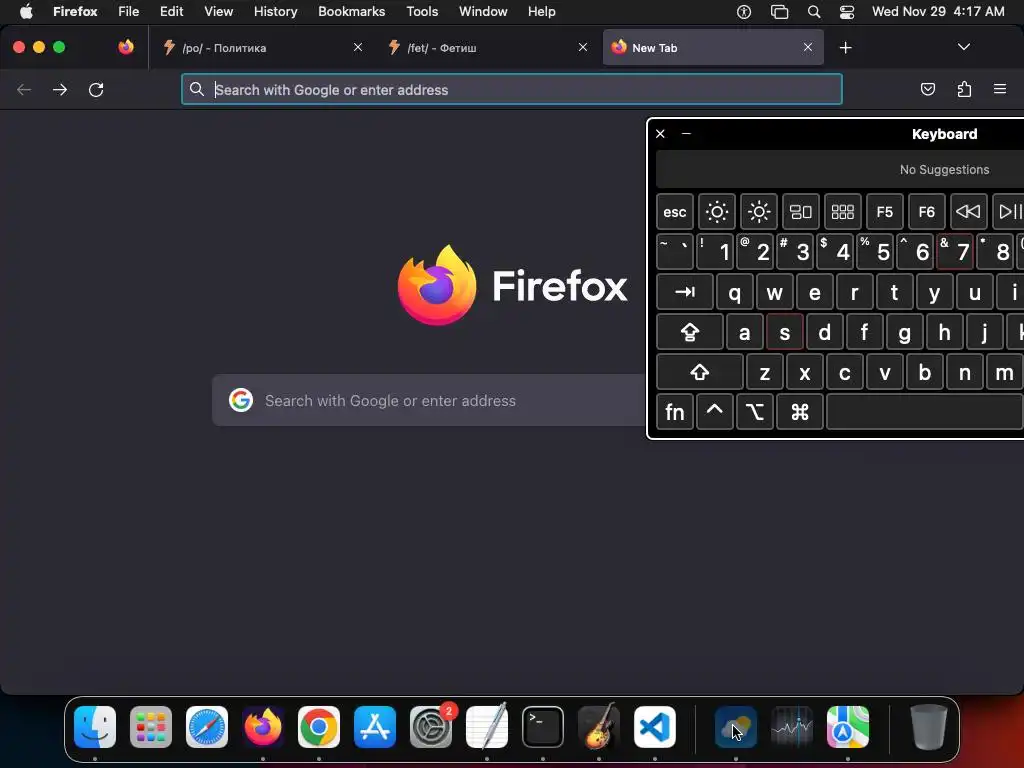
Task: Toggle shift key on virtual keyboard
Action: (699, 372)
